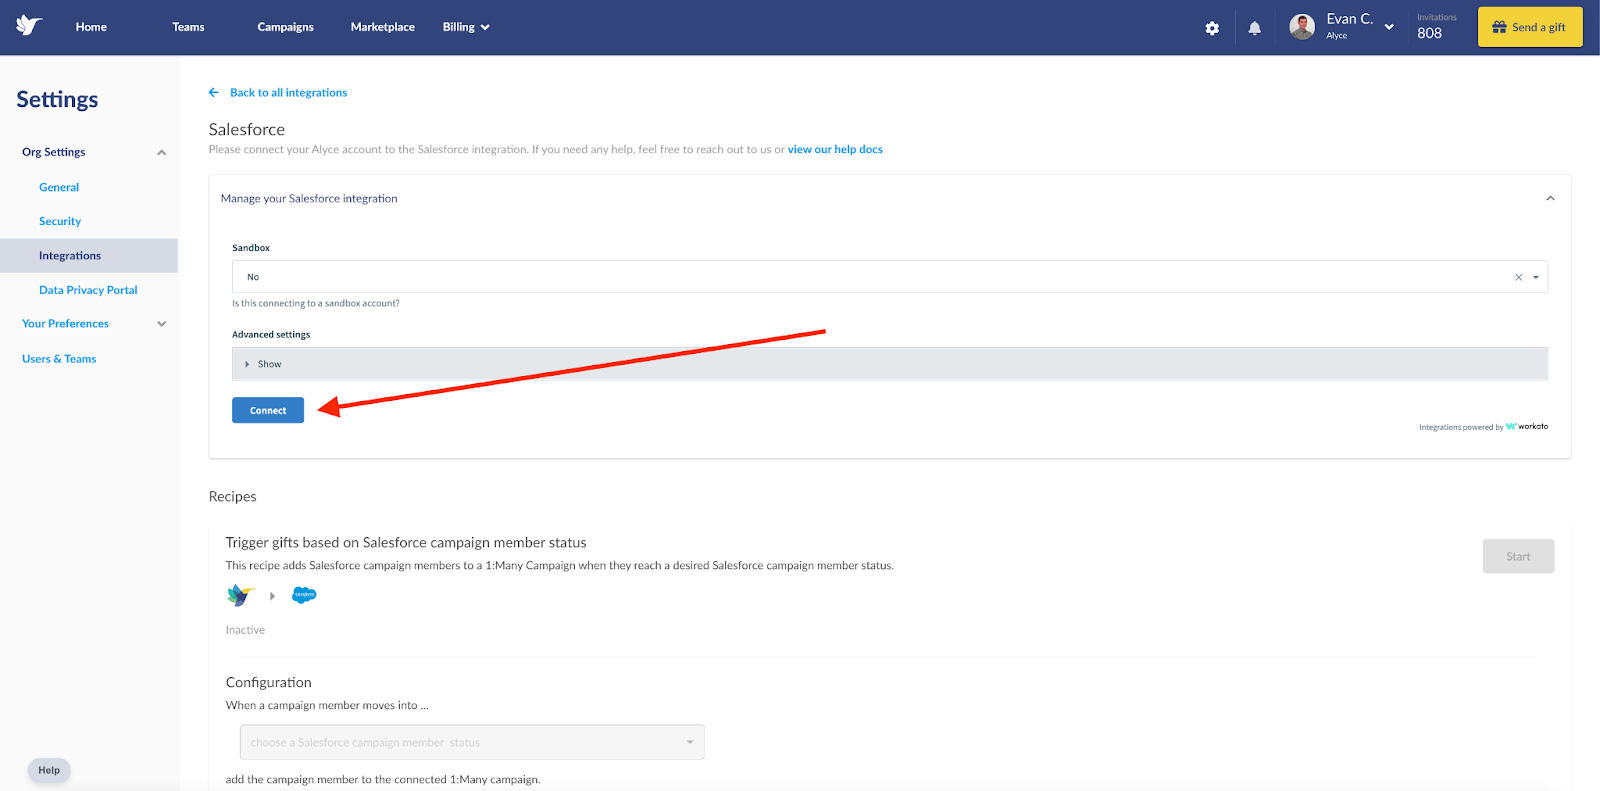Select Integrations in settings sidebar

(x=89, y=256)
